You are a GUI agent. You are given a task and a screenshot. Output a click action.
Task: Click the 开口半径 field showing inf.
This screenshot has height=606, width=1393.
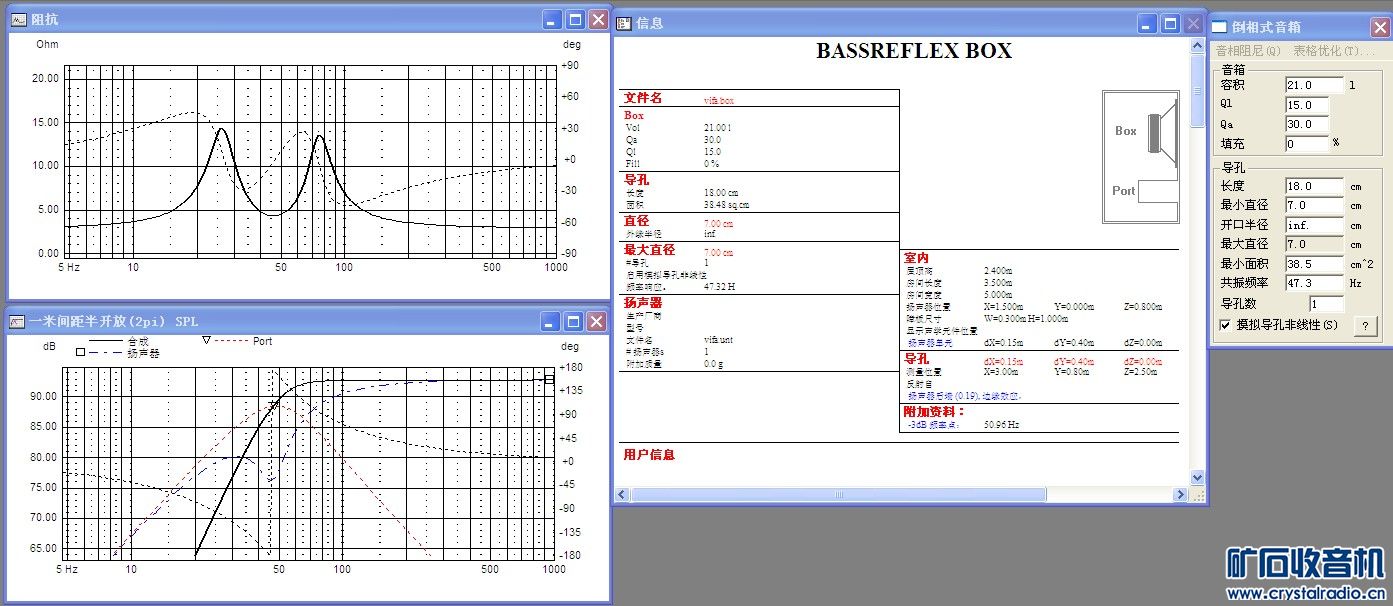point(1314,225)
